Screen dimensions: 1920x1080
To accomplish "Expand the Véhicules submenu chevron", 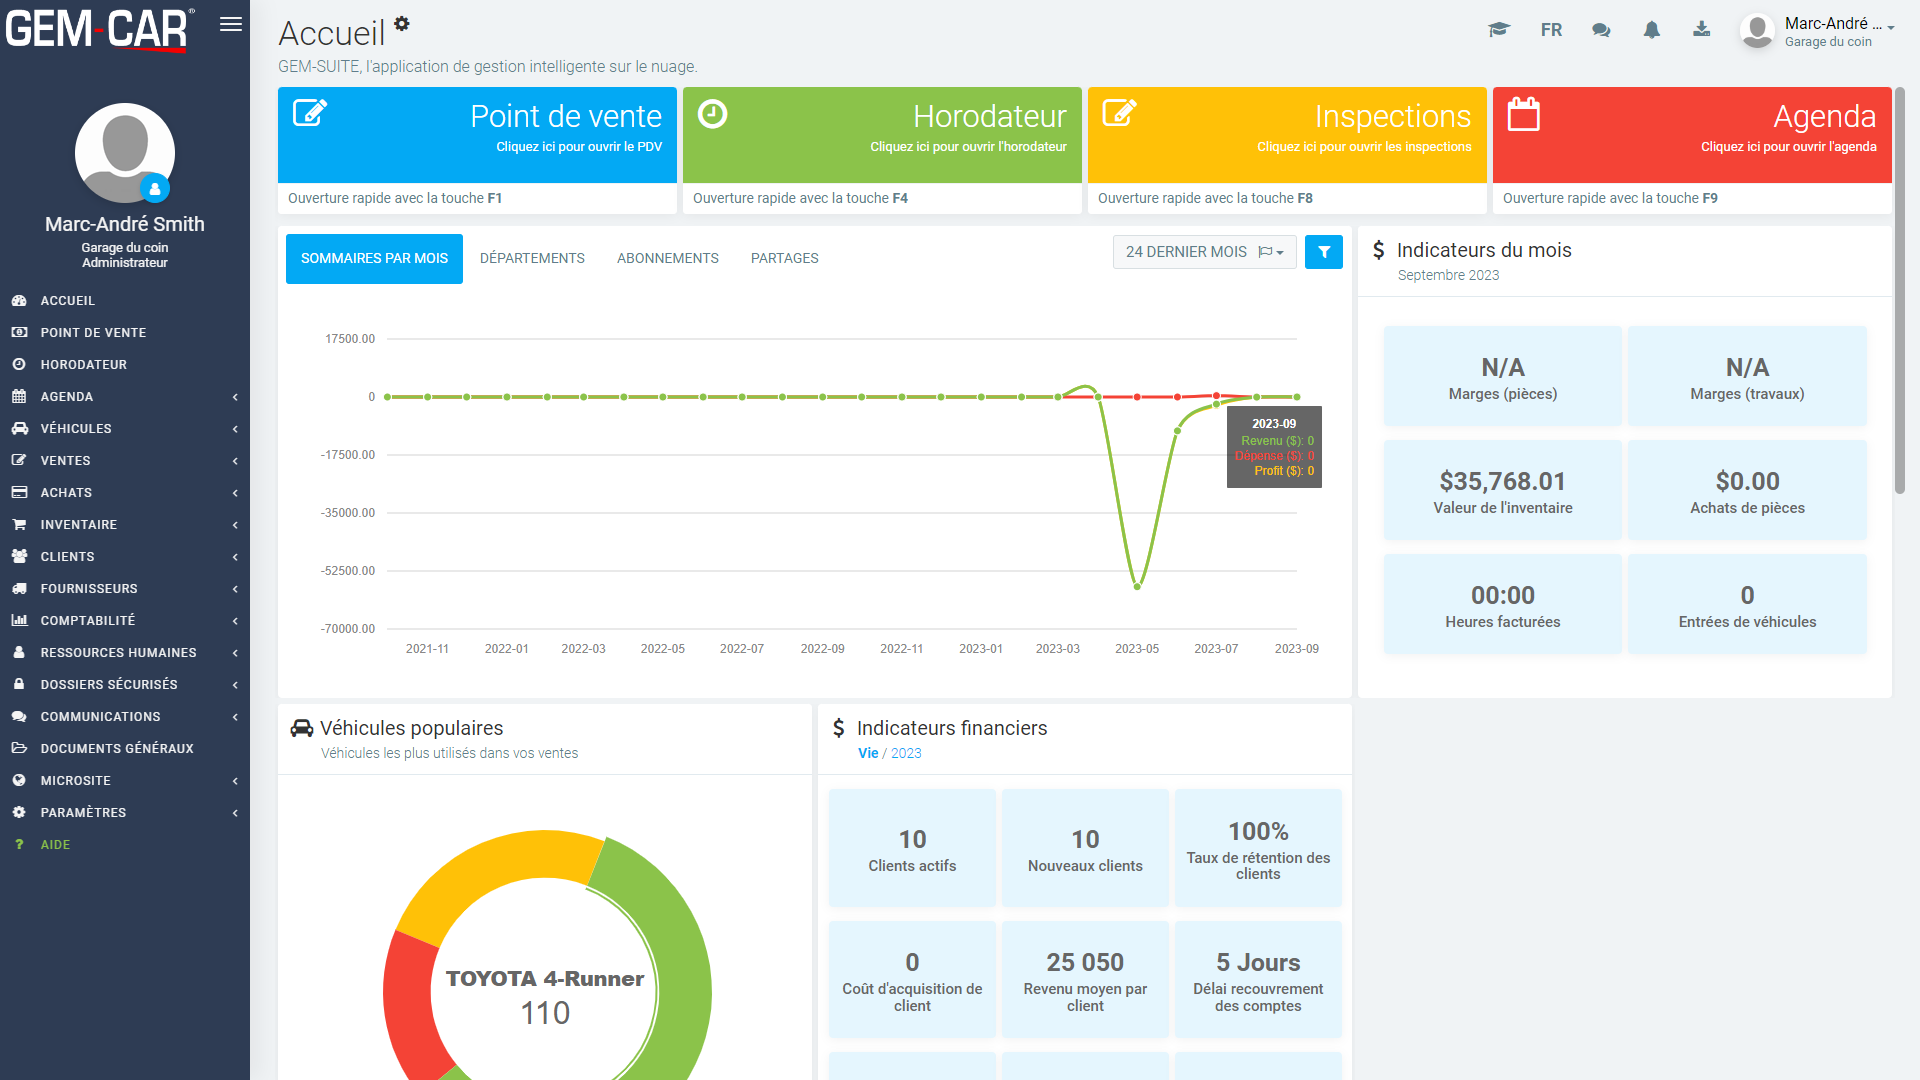I will point(235,429).
